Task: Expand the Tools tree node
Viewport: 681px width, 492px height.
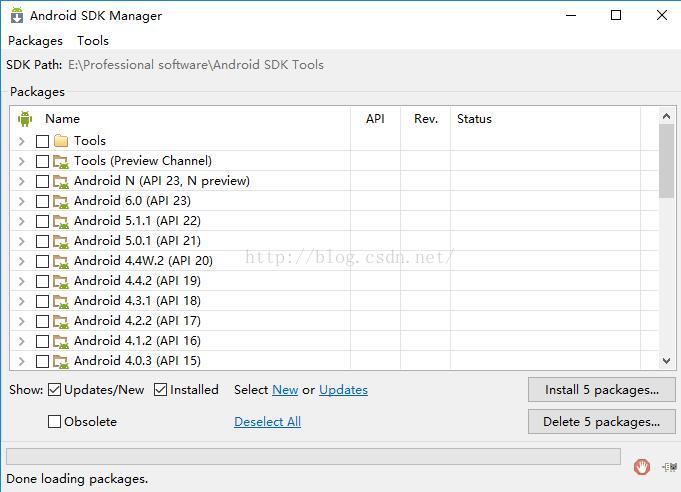Action: [21, 141]
